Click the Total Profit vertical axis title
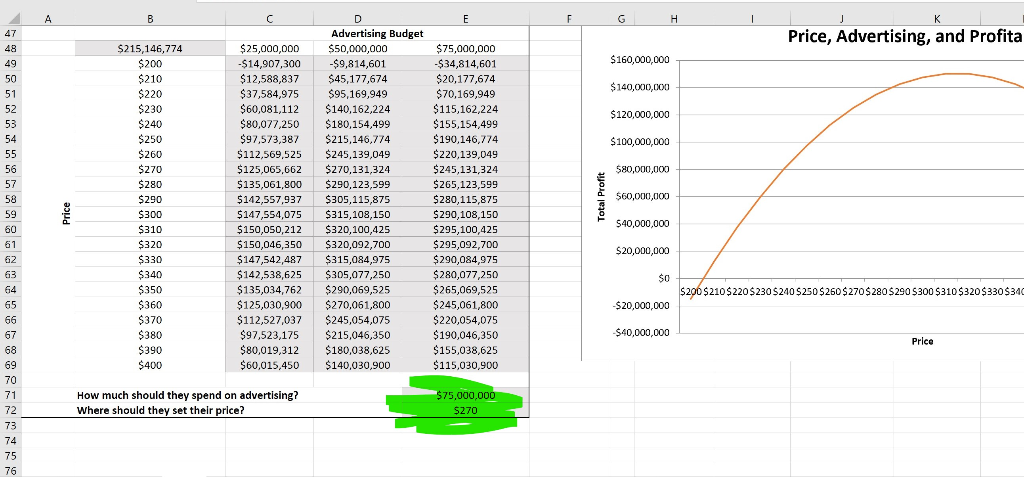Image resolution: width=1024 pixels, height=477 pixels. [x=601, y=197]
